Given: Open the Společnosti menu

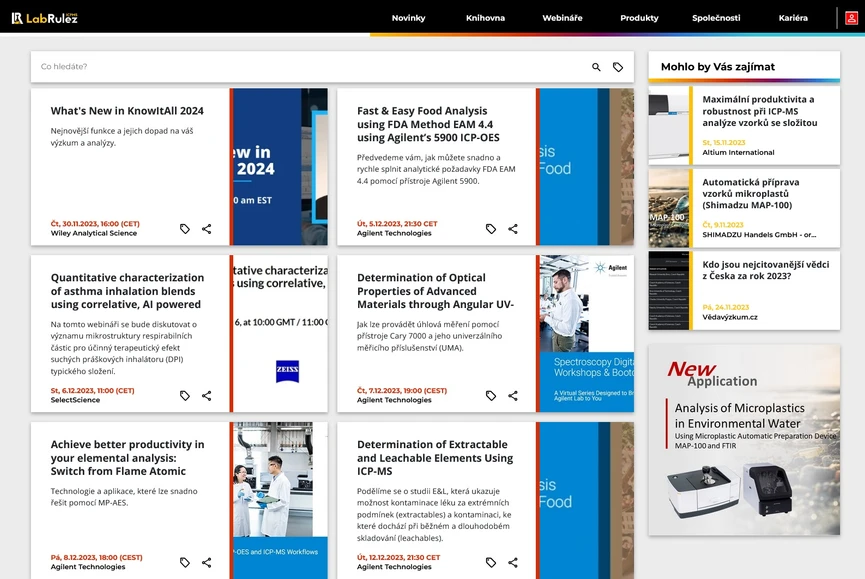Looking at the screenshot, I should point(716,18).
